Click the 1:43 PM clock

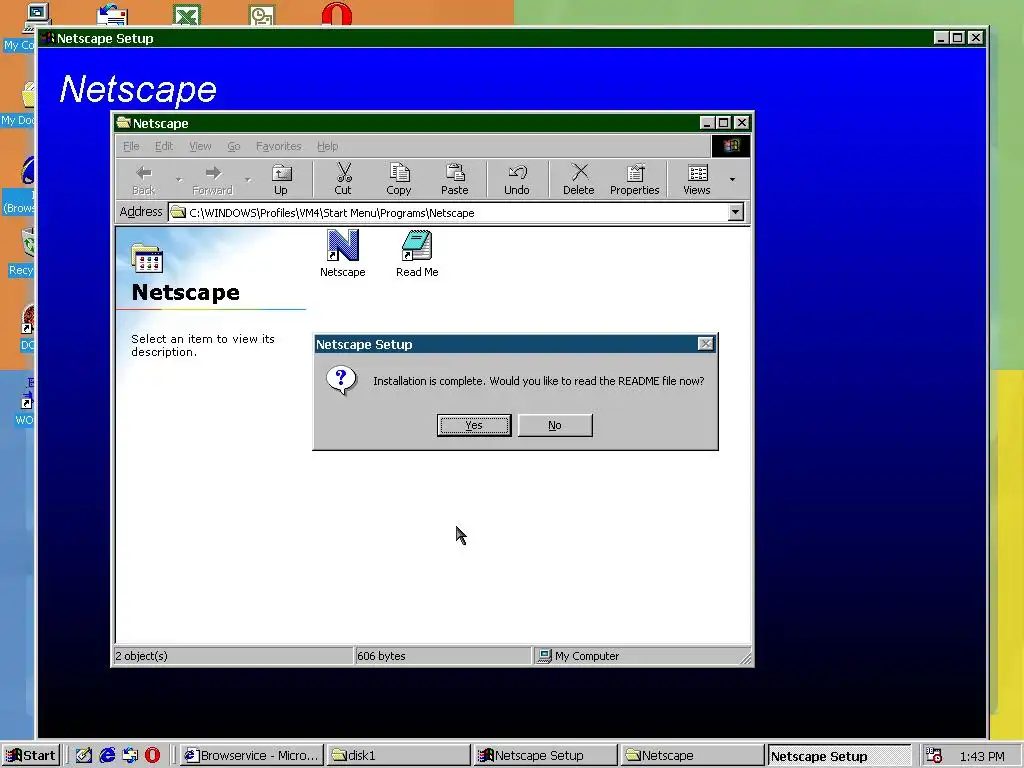pyautogui.click(x=982, y=756)
